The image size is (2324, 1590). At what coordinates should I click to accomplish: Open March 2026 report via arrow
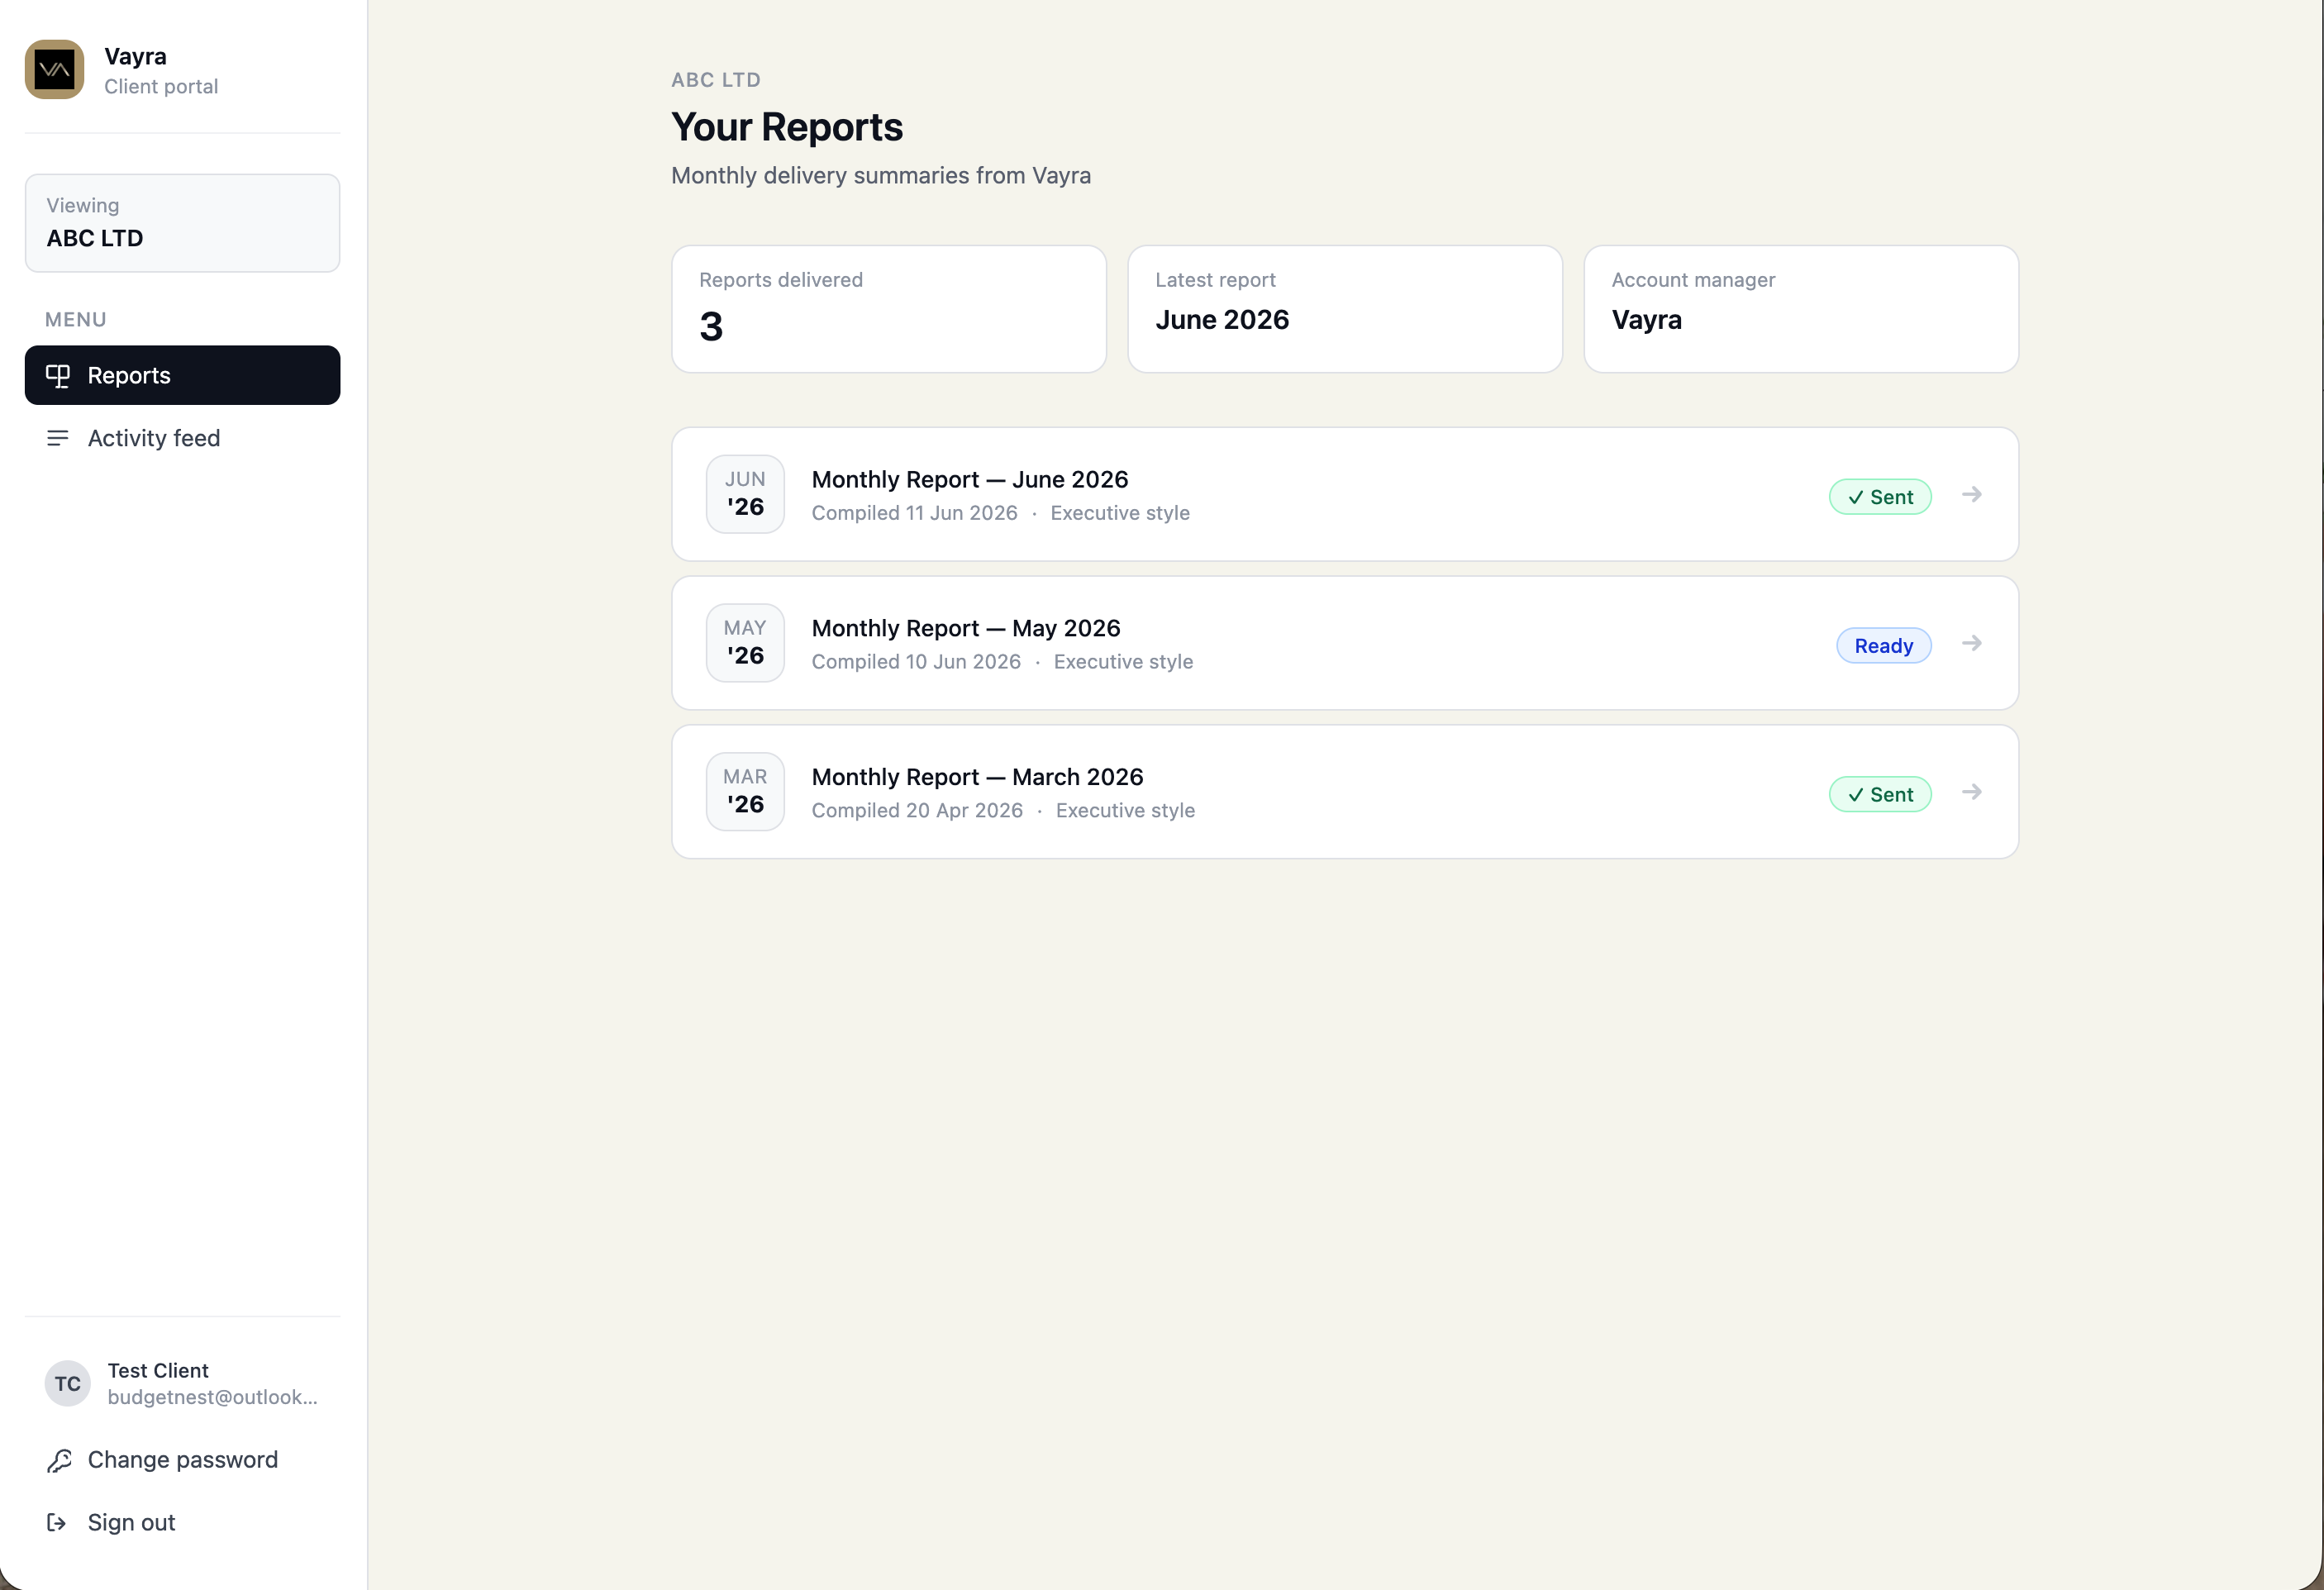click(x=1972, y=792)
